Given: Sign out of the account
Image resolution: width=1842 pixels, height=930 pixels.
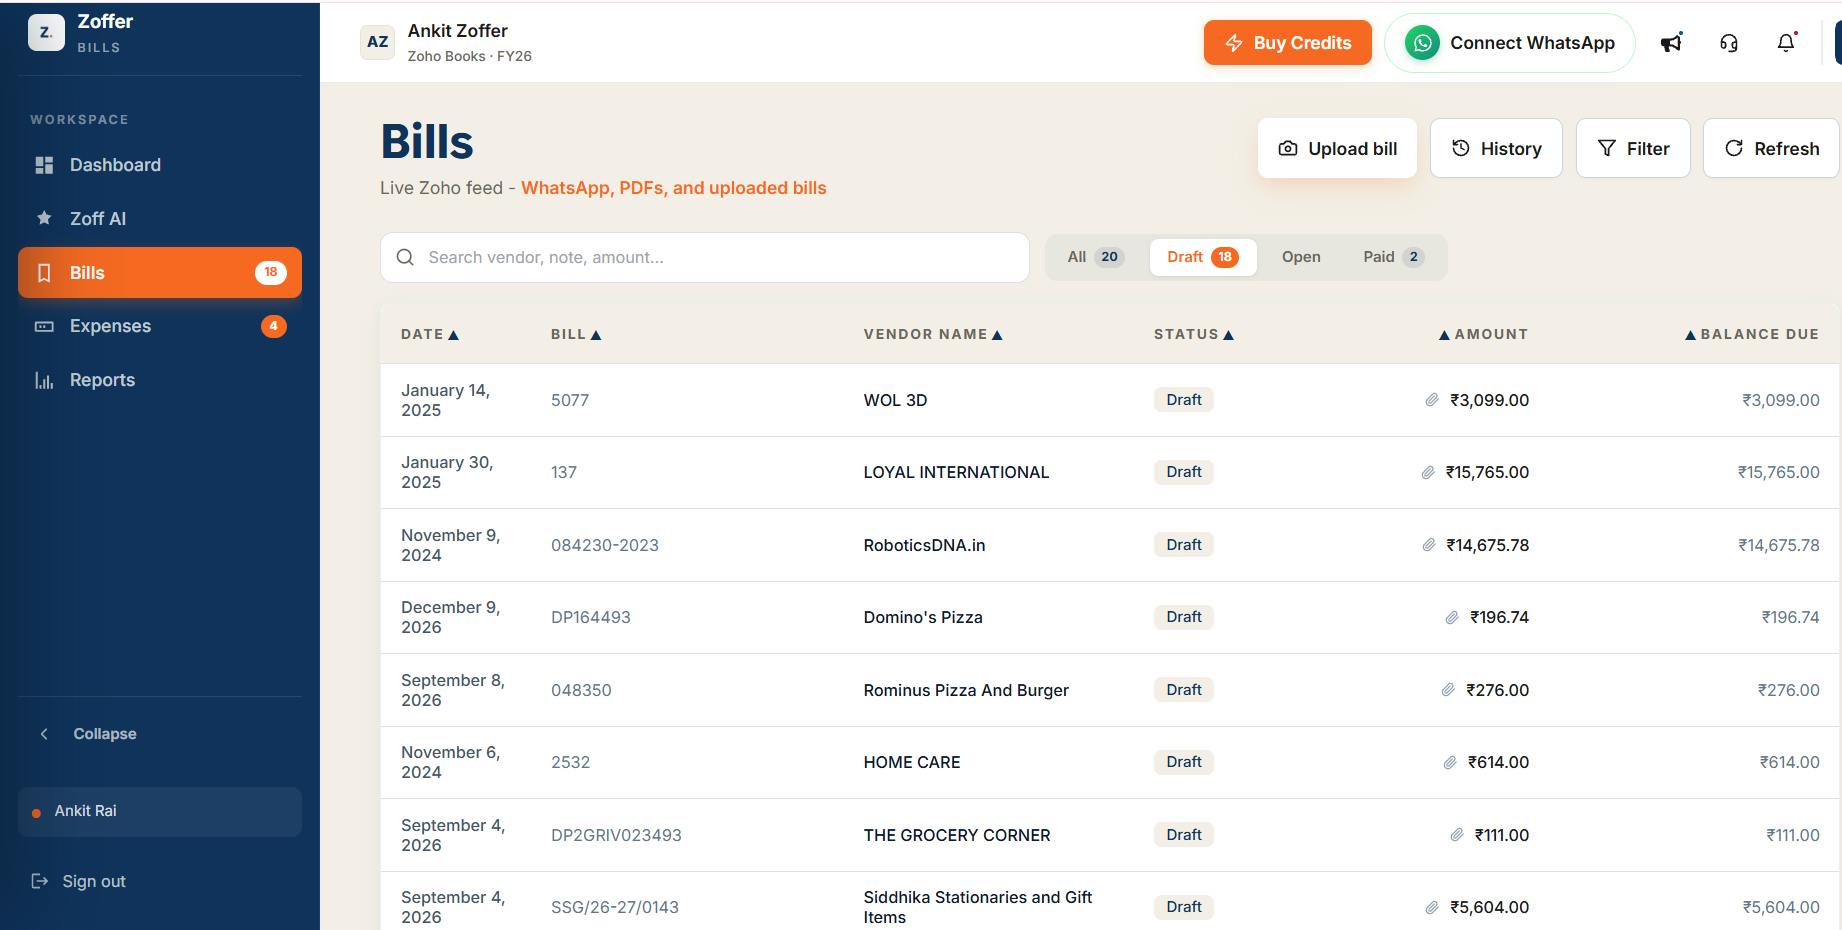Looking at the screenshot, I should pos(79,881).
